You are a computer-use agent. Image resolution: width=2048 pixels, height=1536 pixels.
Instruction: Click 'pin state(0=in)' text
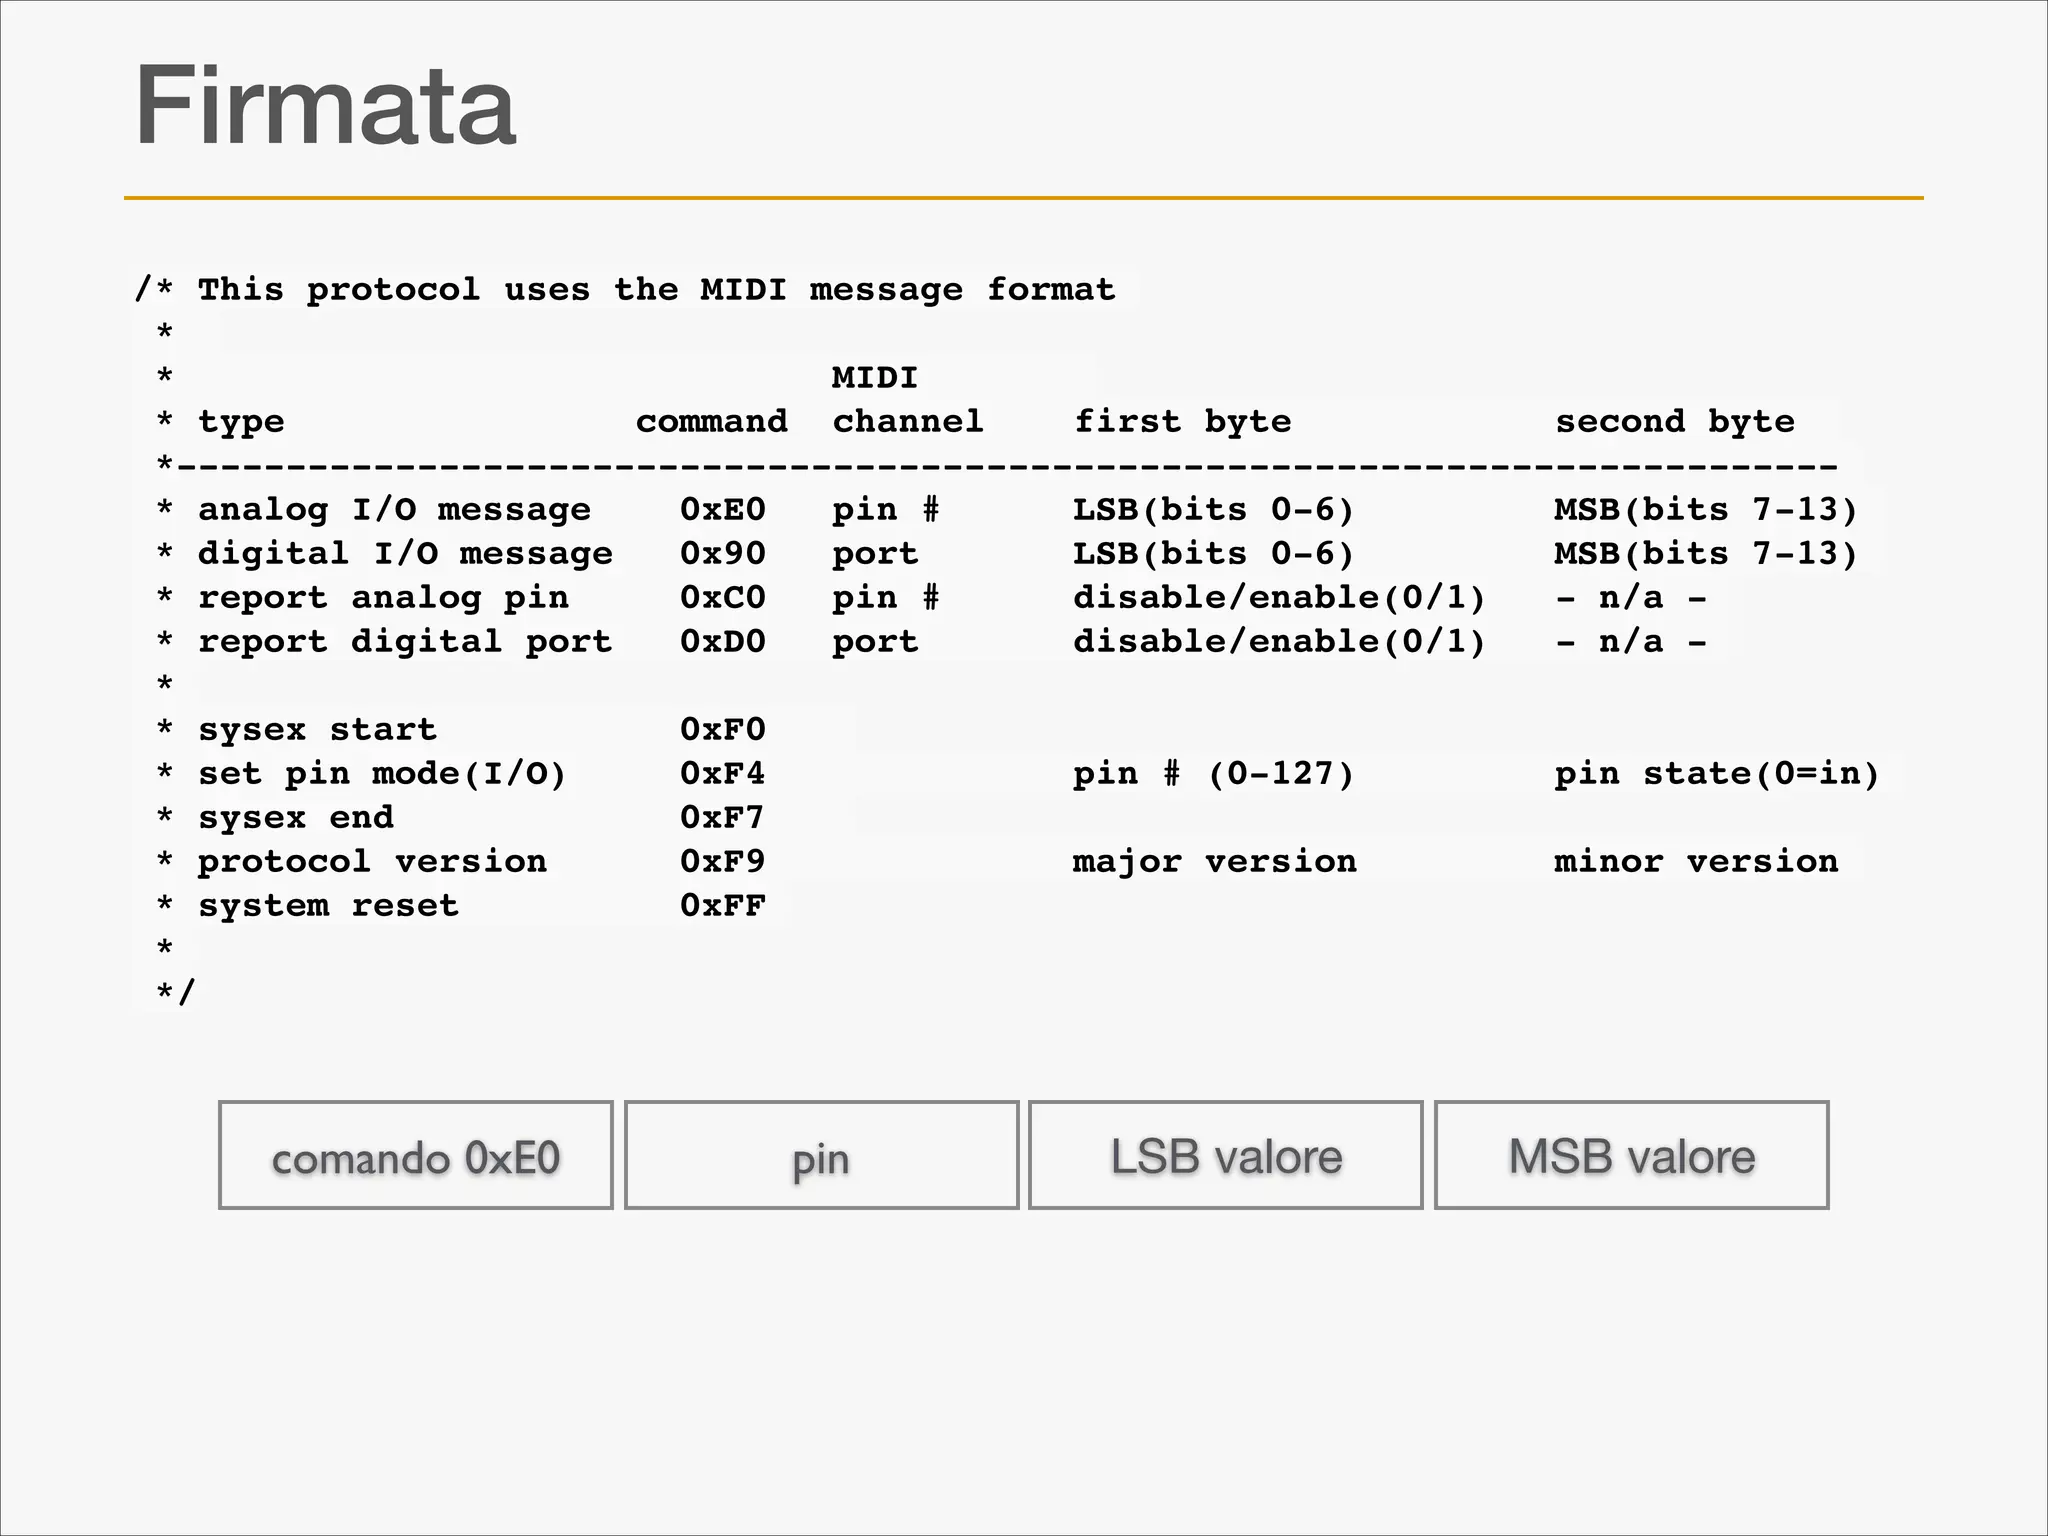coord(1718,774)
